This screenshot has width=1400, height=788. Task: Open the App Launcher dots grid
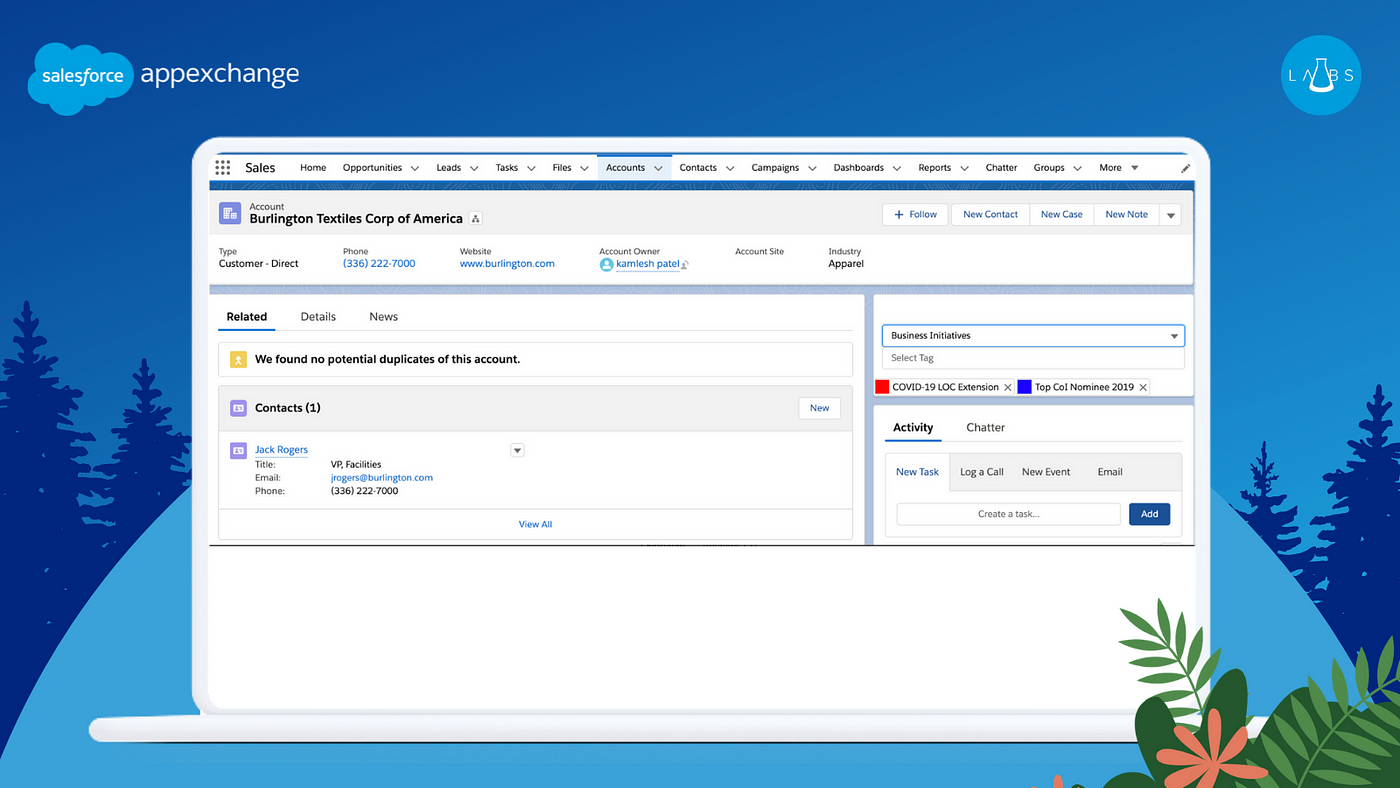click(x=223, y=168)
